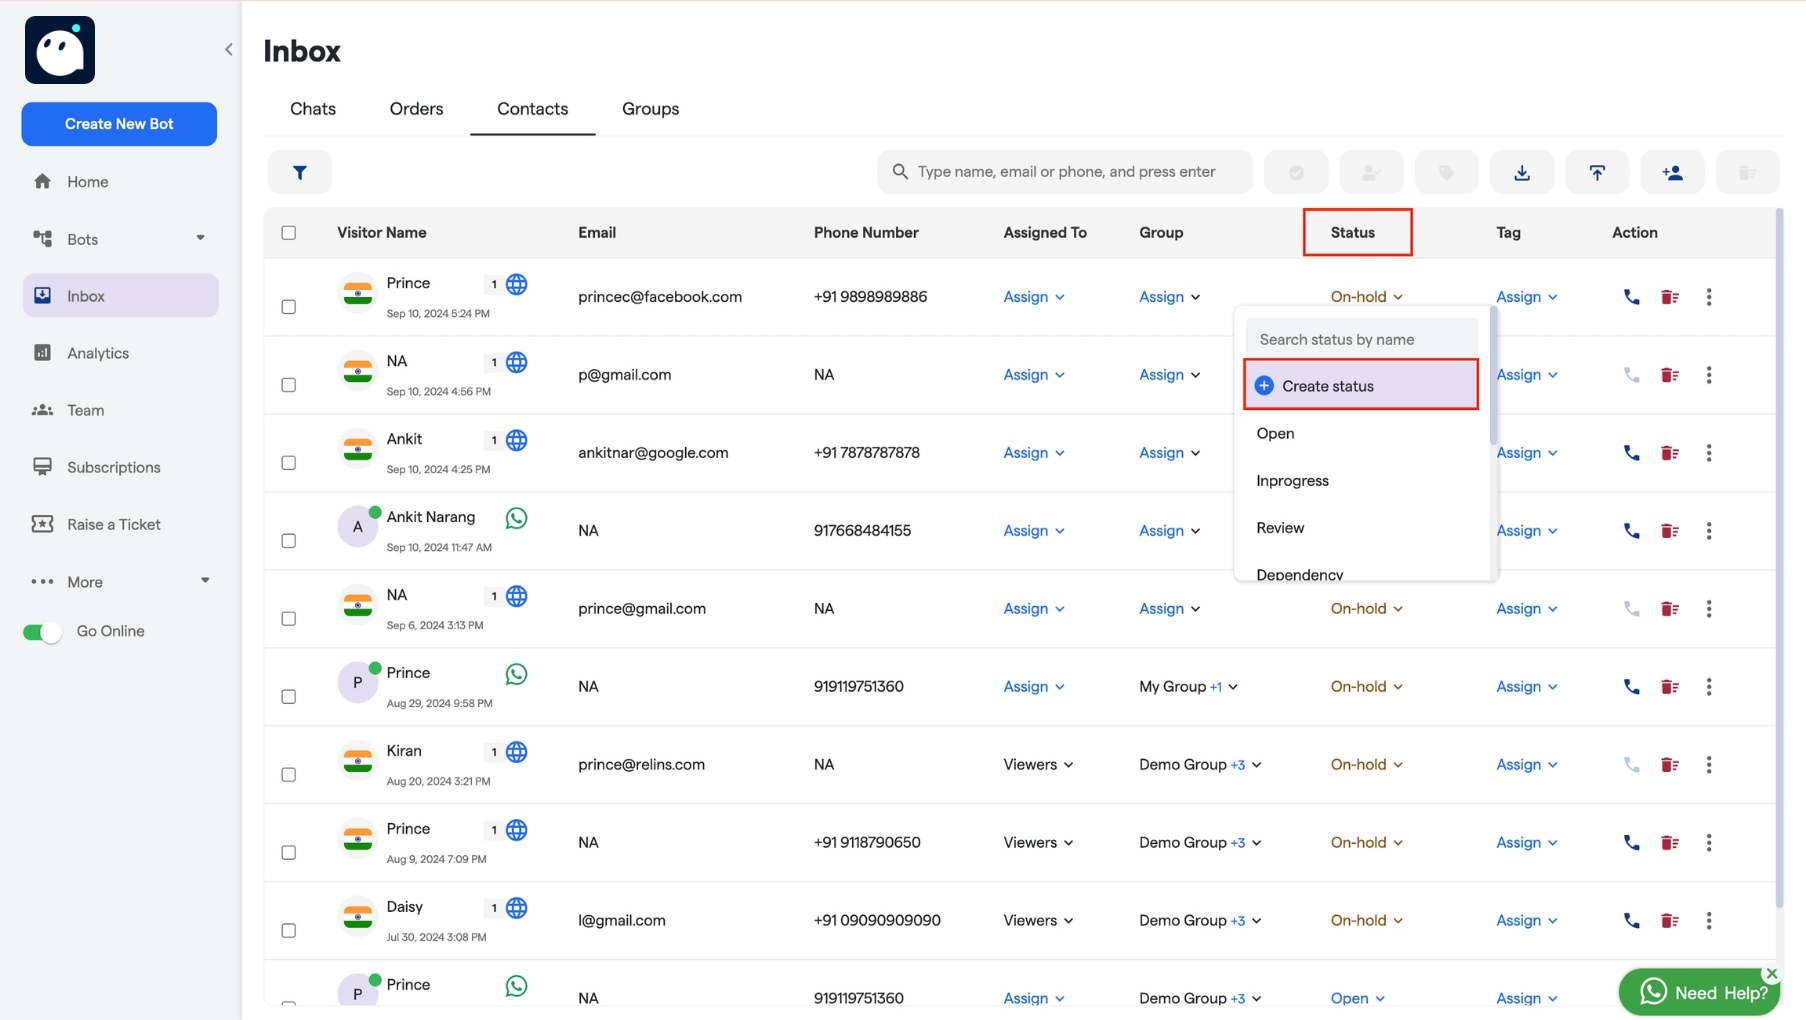Viewport: 1806px width, 1020px height.
Task: Switch to the Chats tab
Action: pyautogui.click(x=313, y=109)
